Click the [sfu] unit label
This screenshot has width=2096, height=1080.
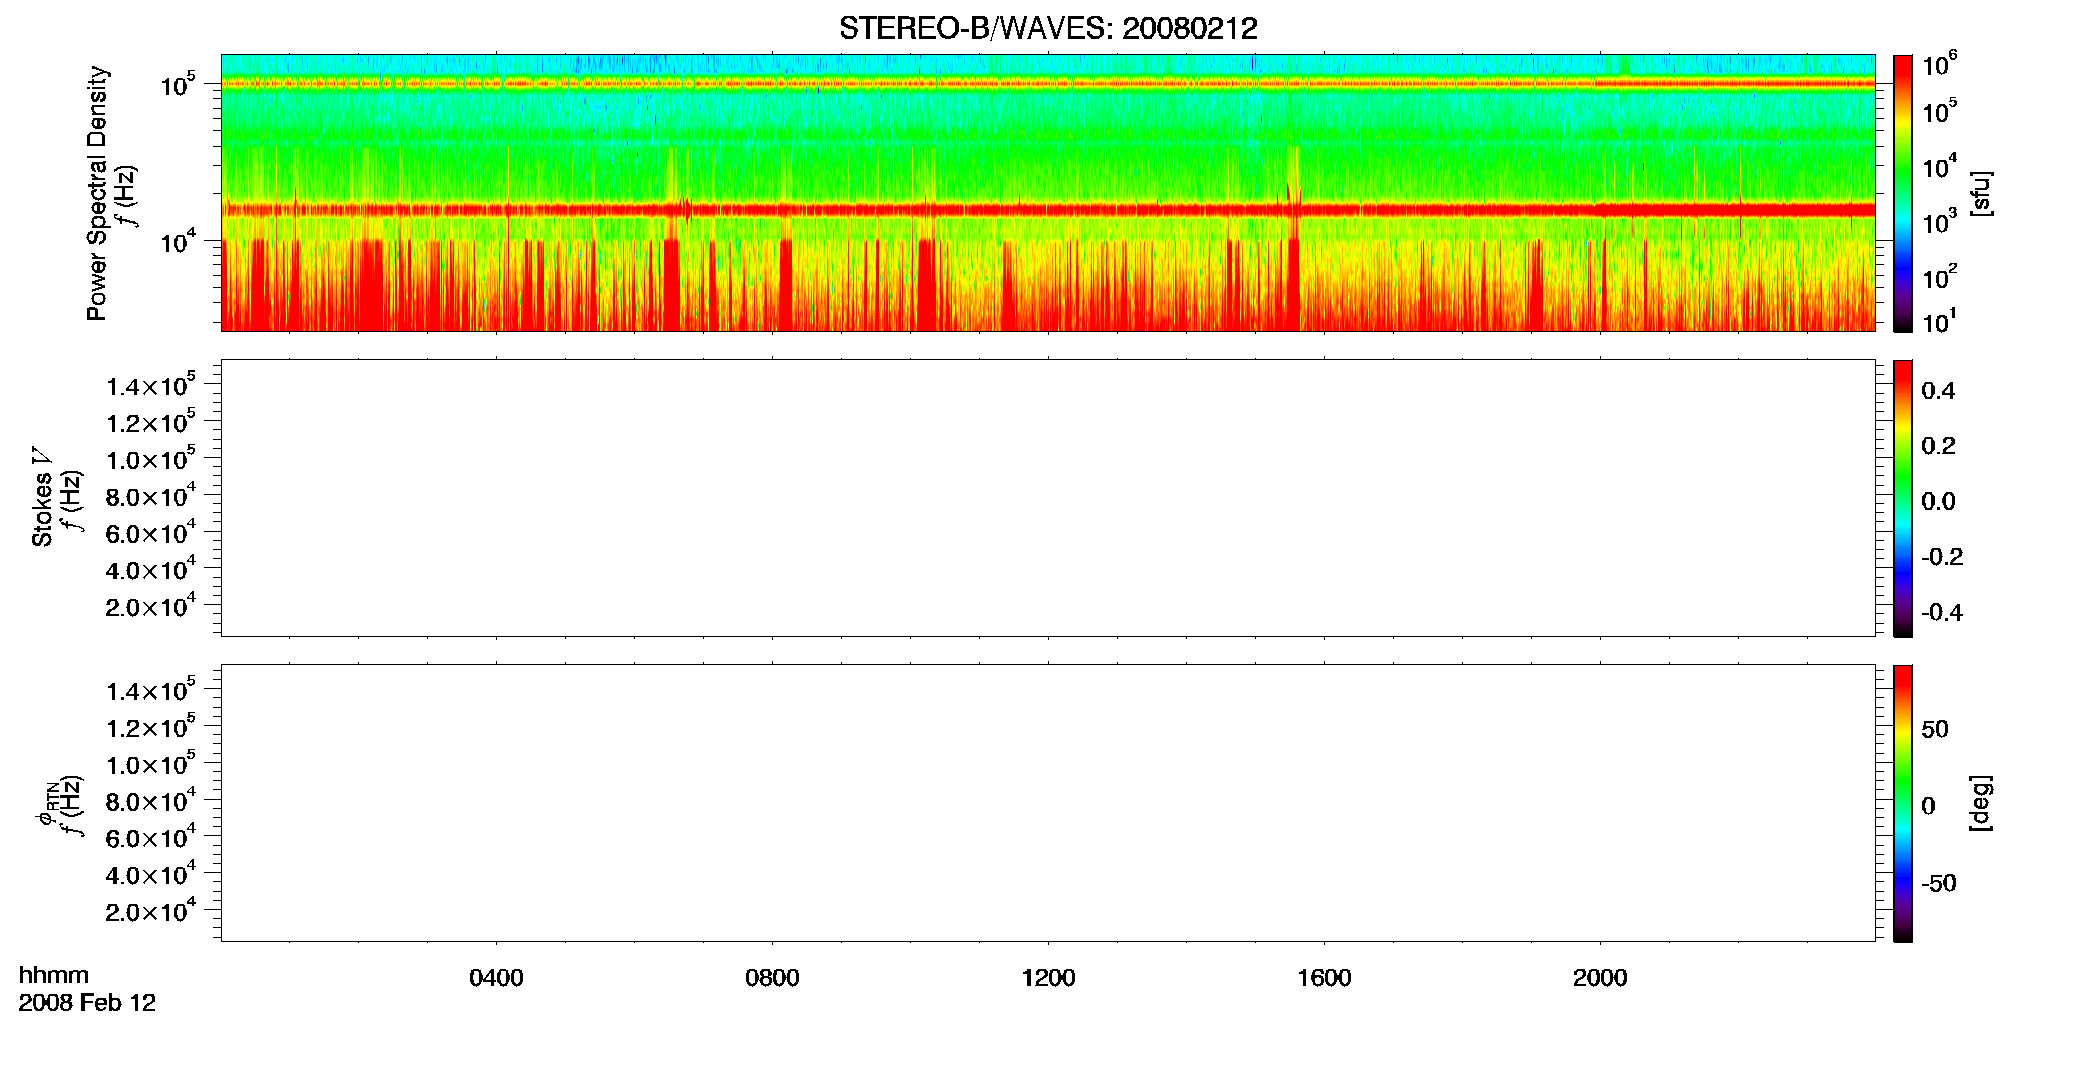coord(1980,193)
